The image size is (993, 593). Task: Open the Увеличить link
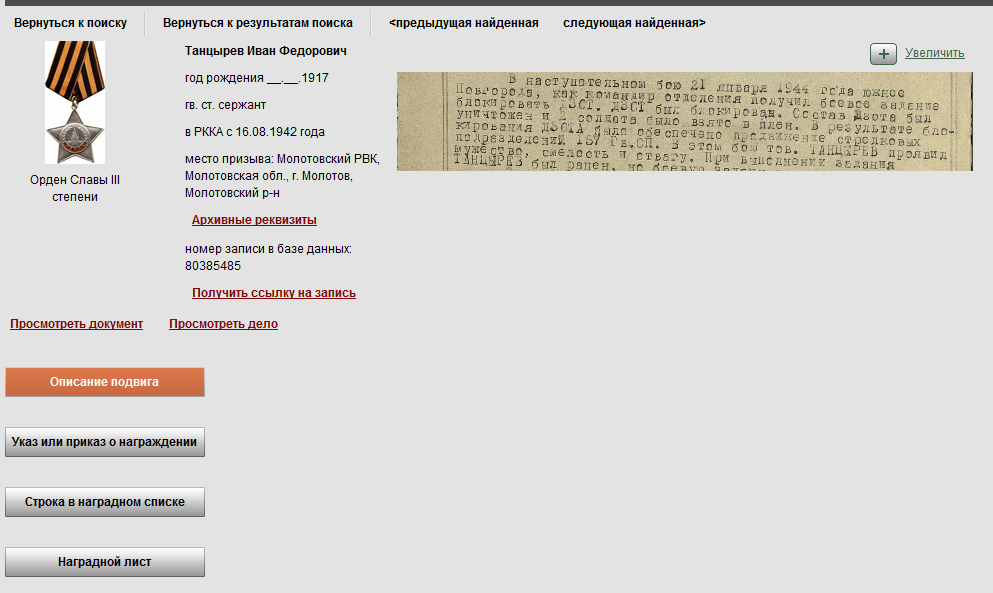click(x=934, y=53)
